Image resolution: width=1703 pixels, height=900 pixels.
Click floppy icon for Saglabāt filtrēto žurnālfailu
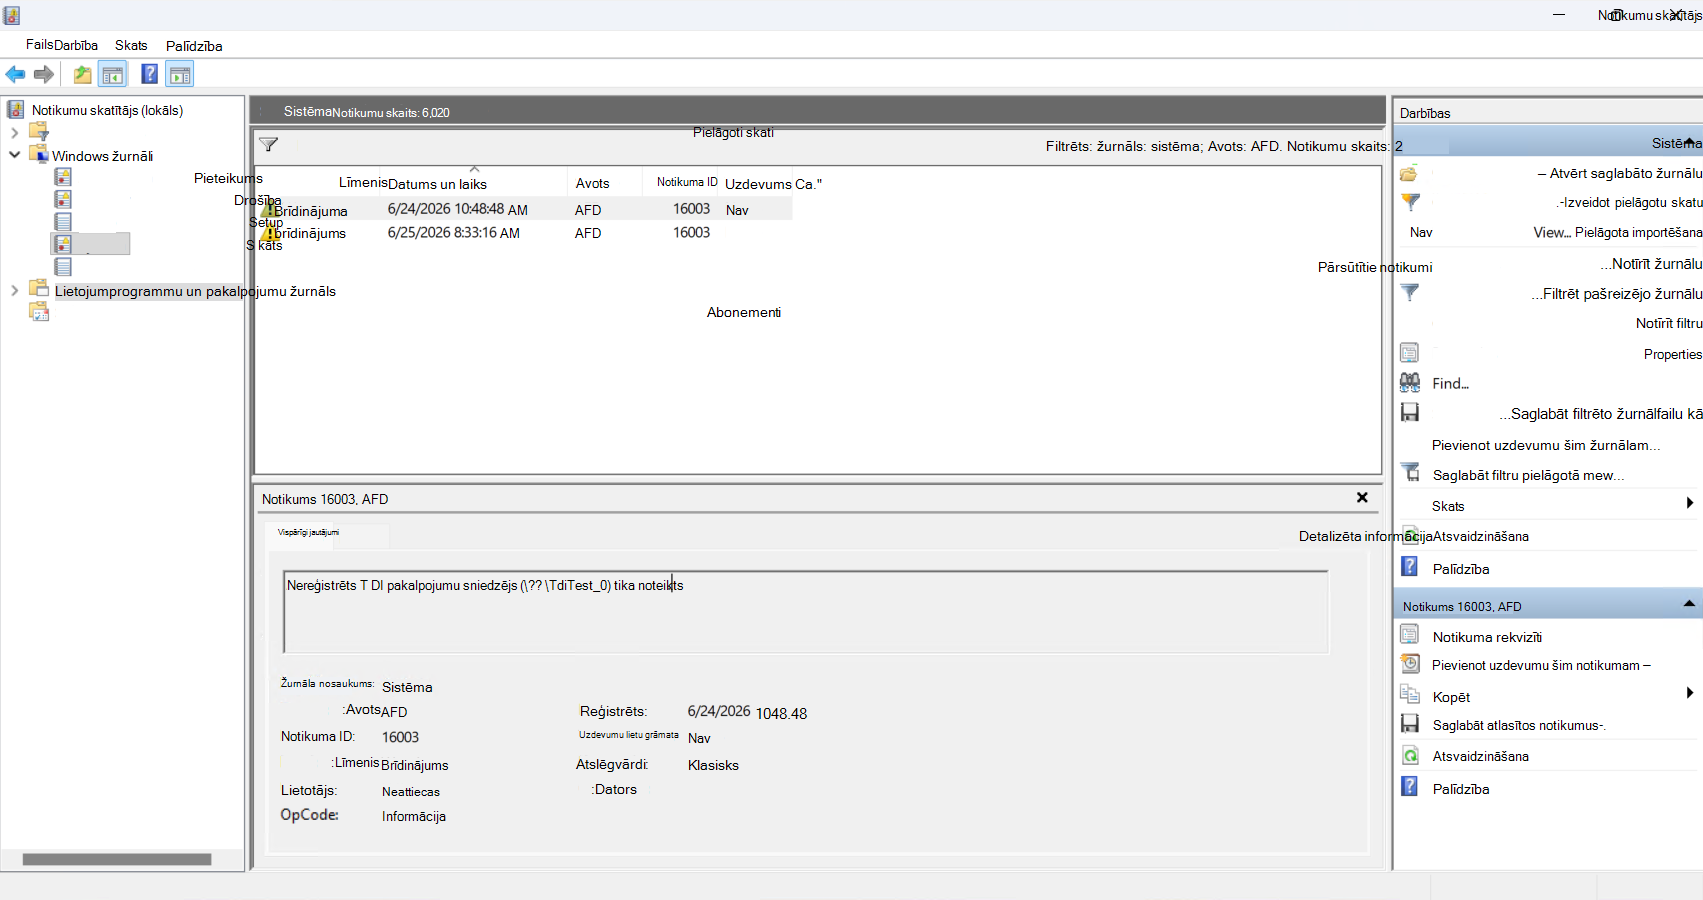[1410, 412]
